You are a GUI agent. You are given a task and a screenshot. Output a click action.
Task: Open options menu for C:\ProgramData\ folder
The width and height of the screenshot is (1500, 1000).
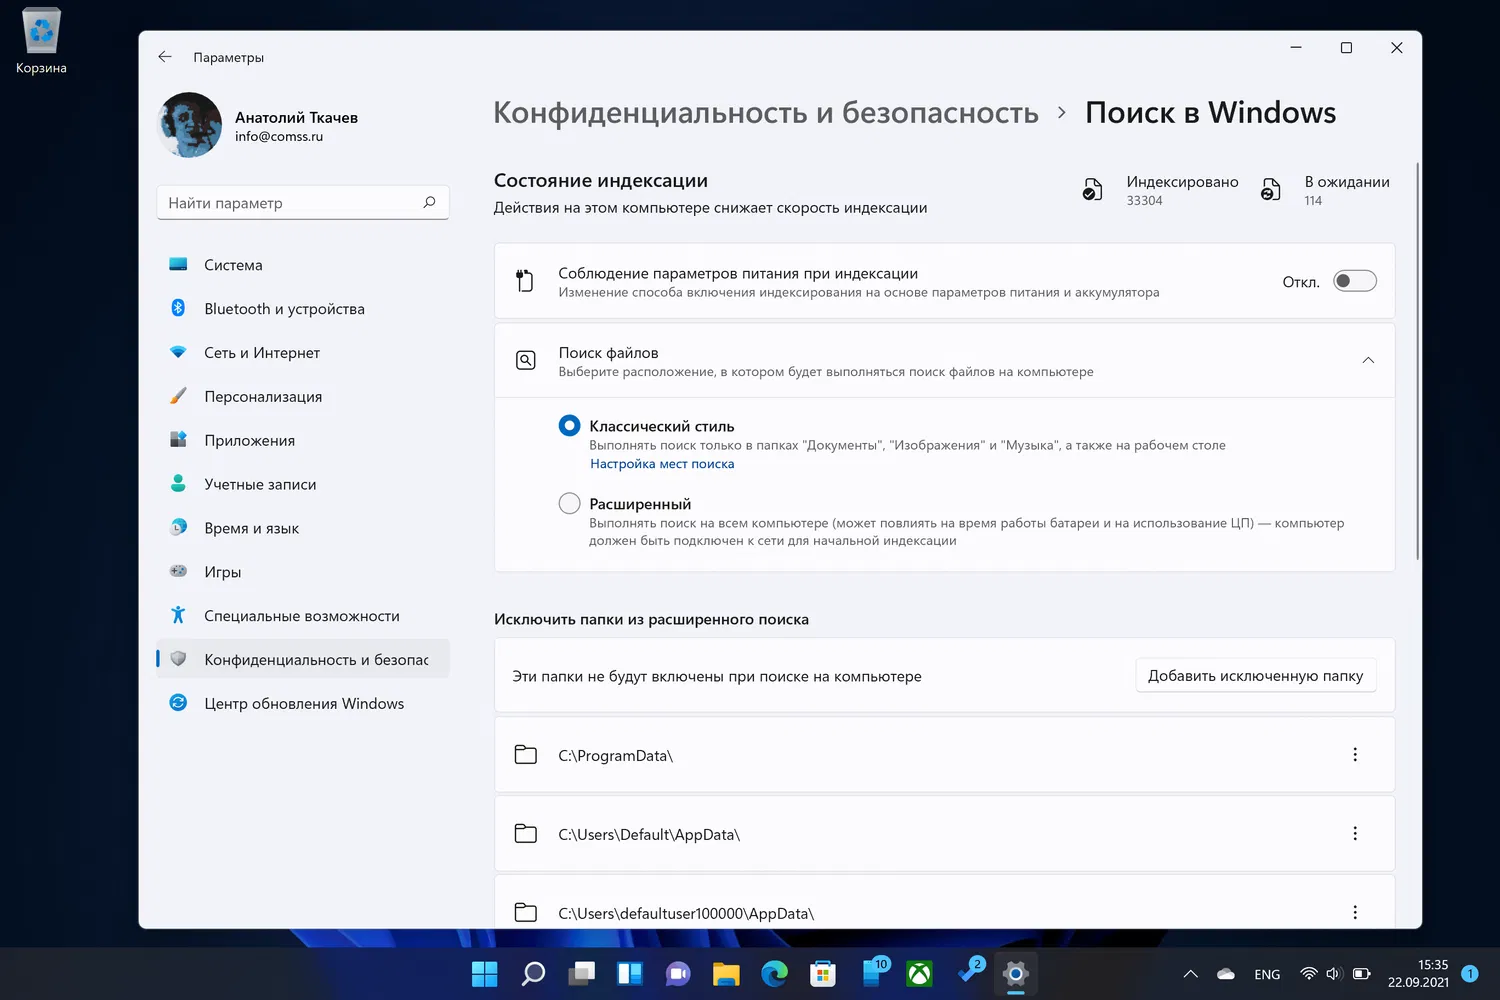coord(1355,755)
